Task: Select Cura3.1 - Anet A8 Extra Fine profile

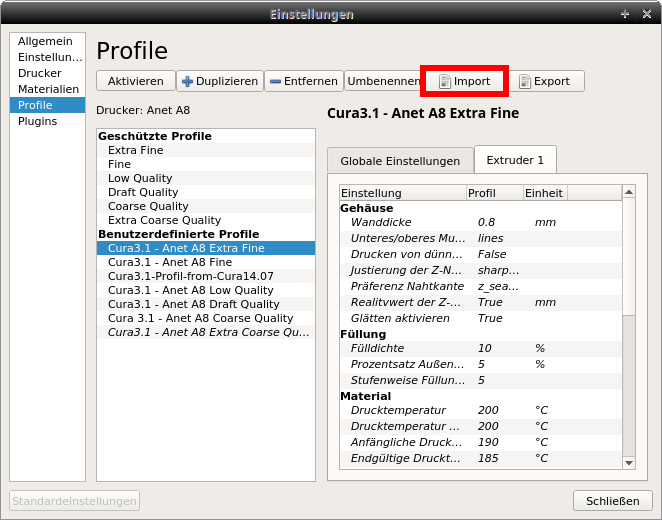Action: pyautogui.click(x=206, y=248)
